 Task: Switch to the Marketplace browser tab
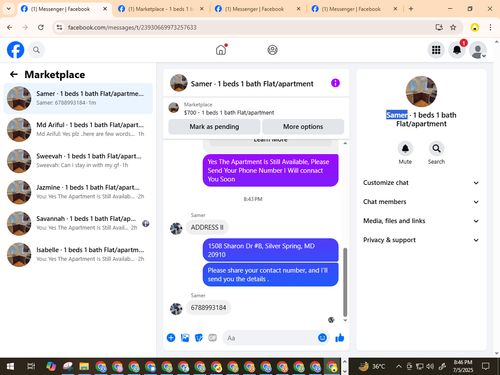[161, 9]
